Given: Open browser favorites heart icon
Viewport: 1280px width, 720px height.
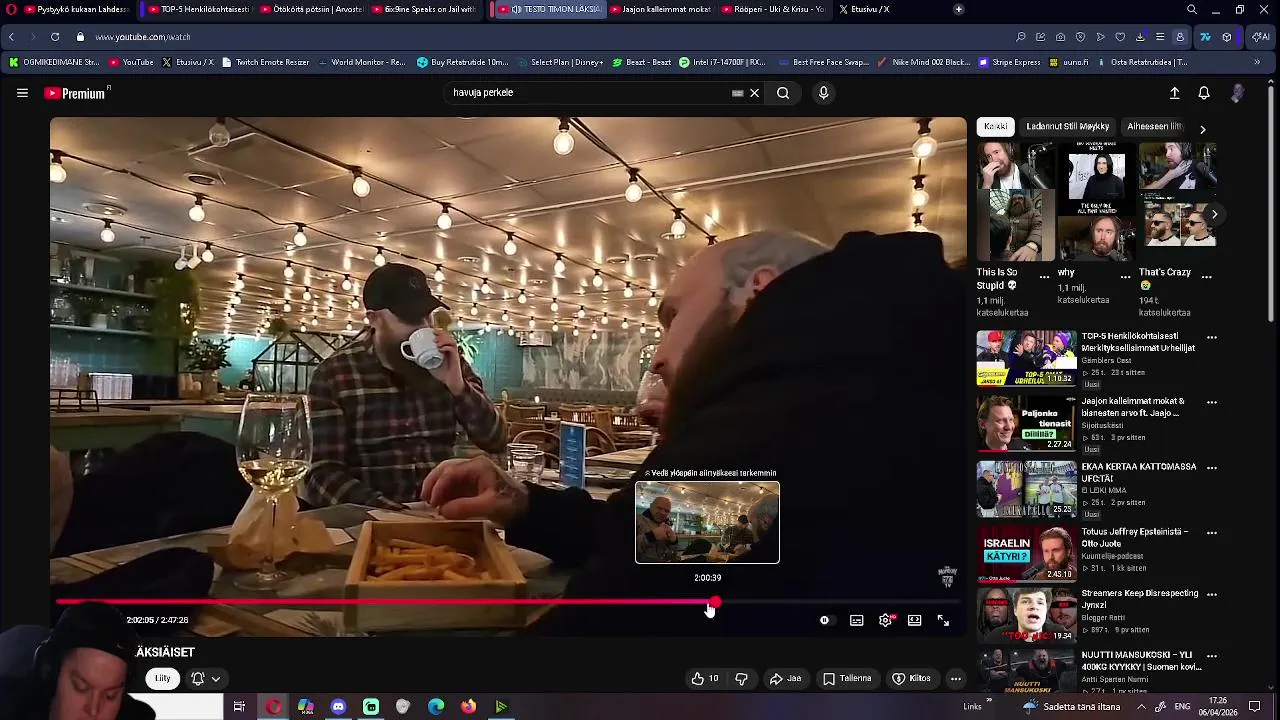Looking at the screenshot, I should (1120, 37).
